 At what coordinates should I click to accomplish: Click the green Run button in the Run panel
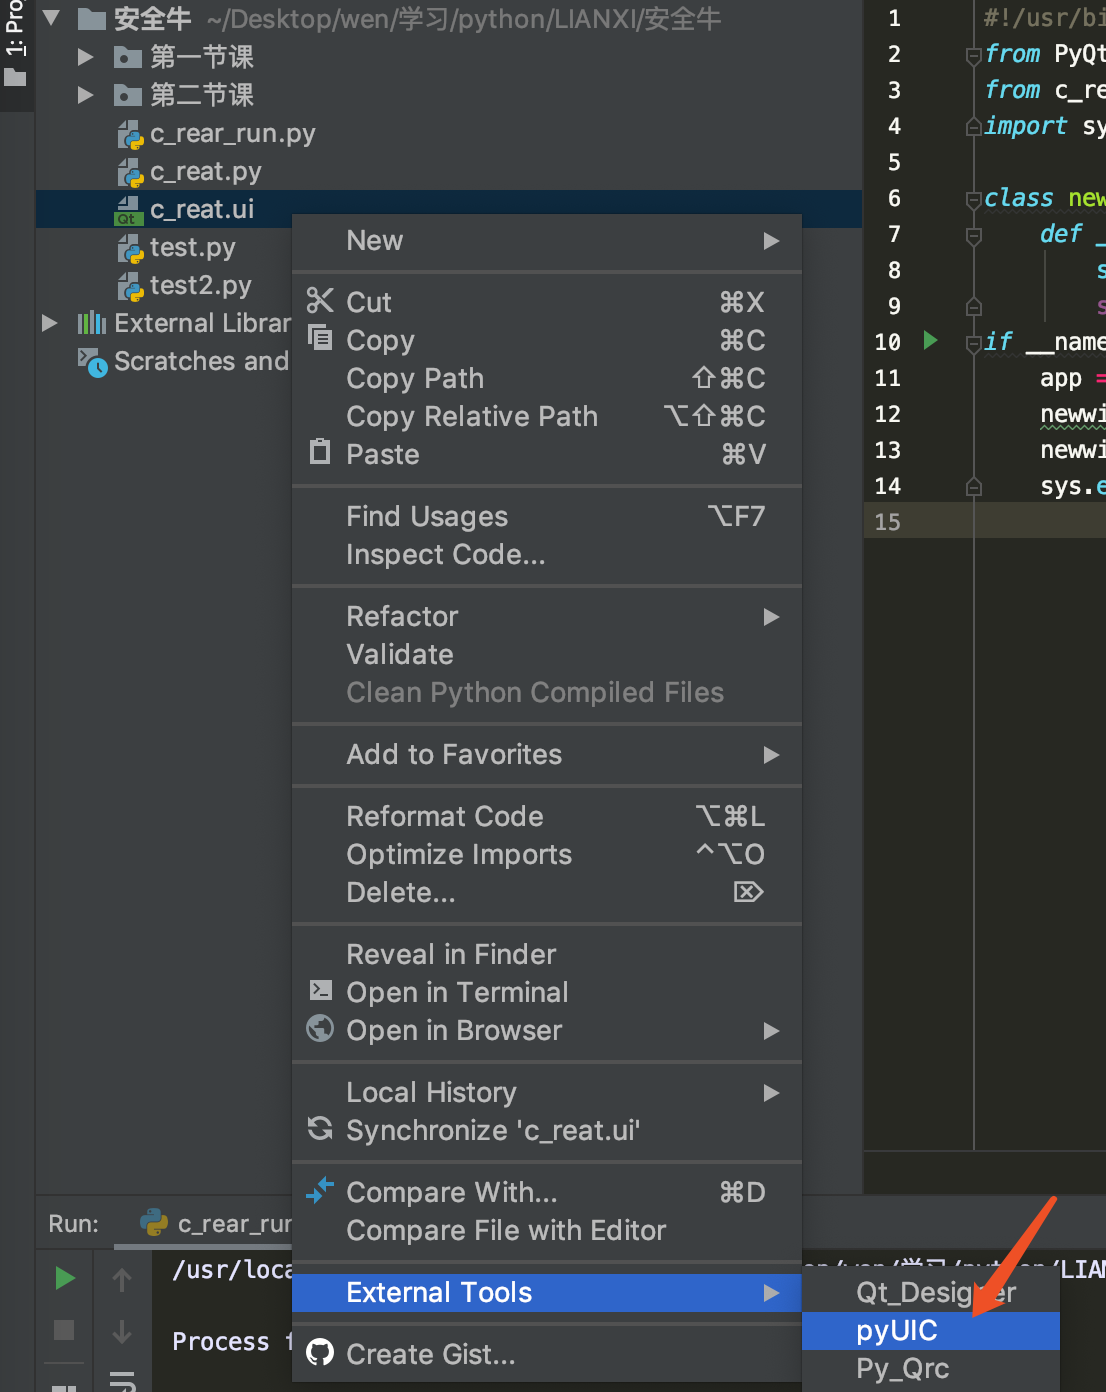click(x=64, y=1278)
